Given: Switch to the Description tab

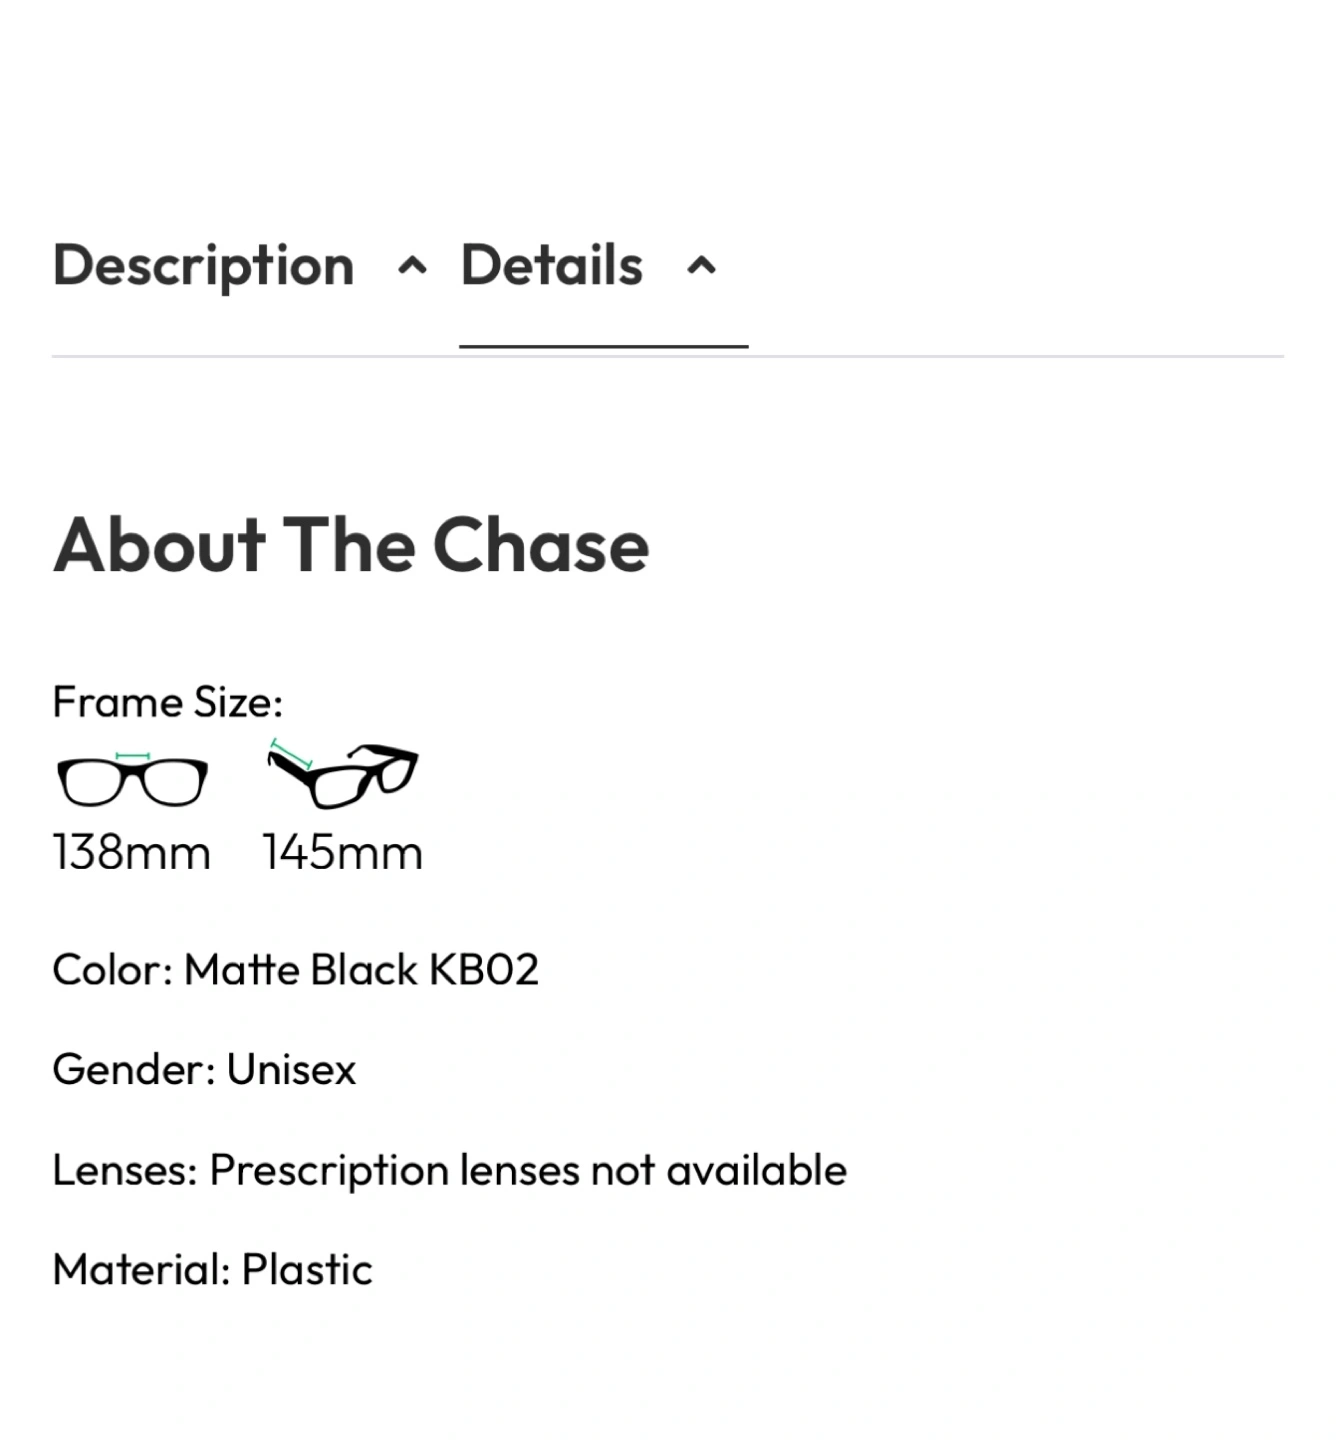Looking at the screenshot, I should (x=203, y=266).
